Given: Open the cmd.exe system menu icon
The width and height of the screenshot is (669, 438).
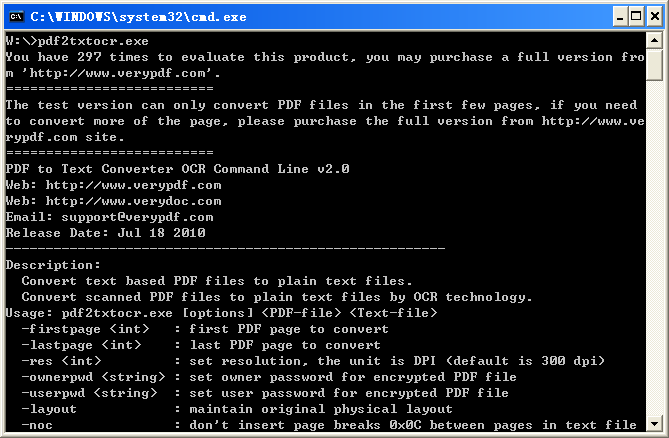Looking at the screenshot, I should [x=17, y=17].
